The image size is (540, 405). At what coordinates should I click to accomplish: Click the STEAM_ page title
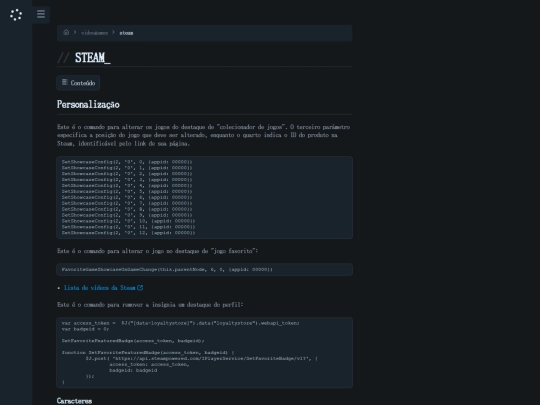tap(93, 58)
